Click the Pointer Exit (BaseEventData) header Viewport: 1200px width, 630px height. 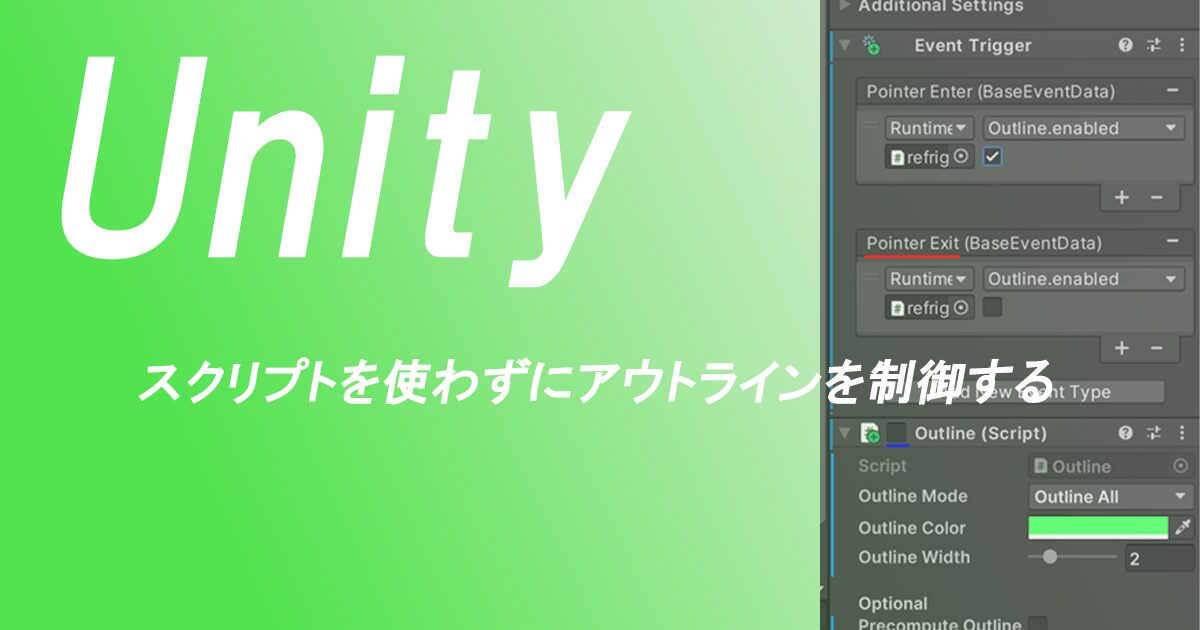pos(984,243)
